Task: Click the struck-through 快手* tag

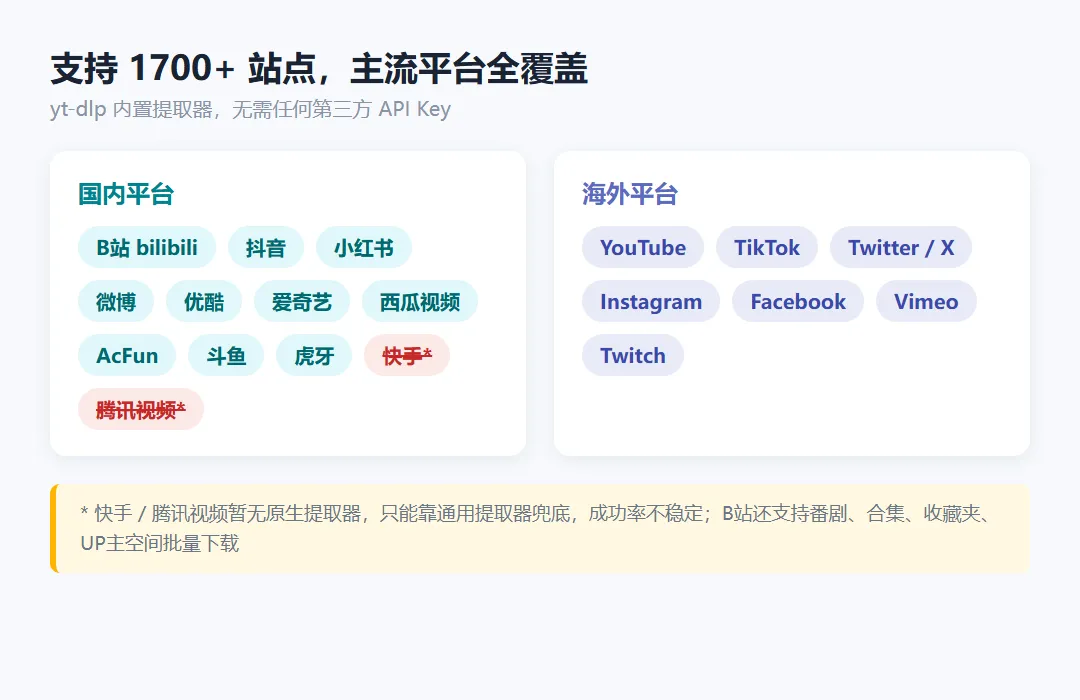Action: (x=407, y=356)
